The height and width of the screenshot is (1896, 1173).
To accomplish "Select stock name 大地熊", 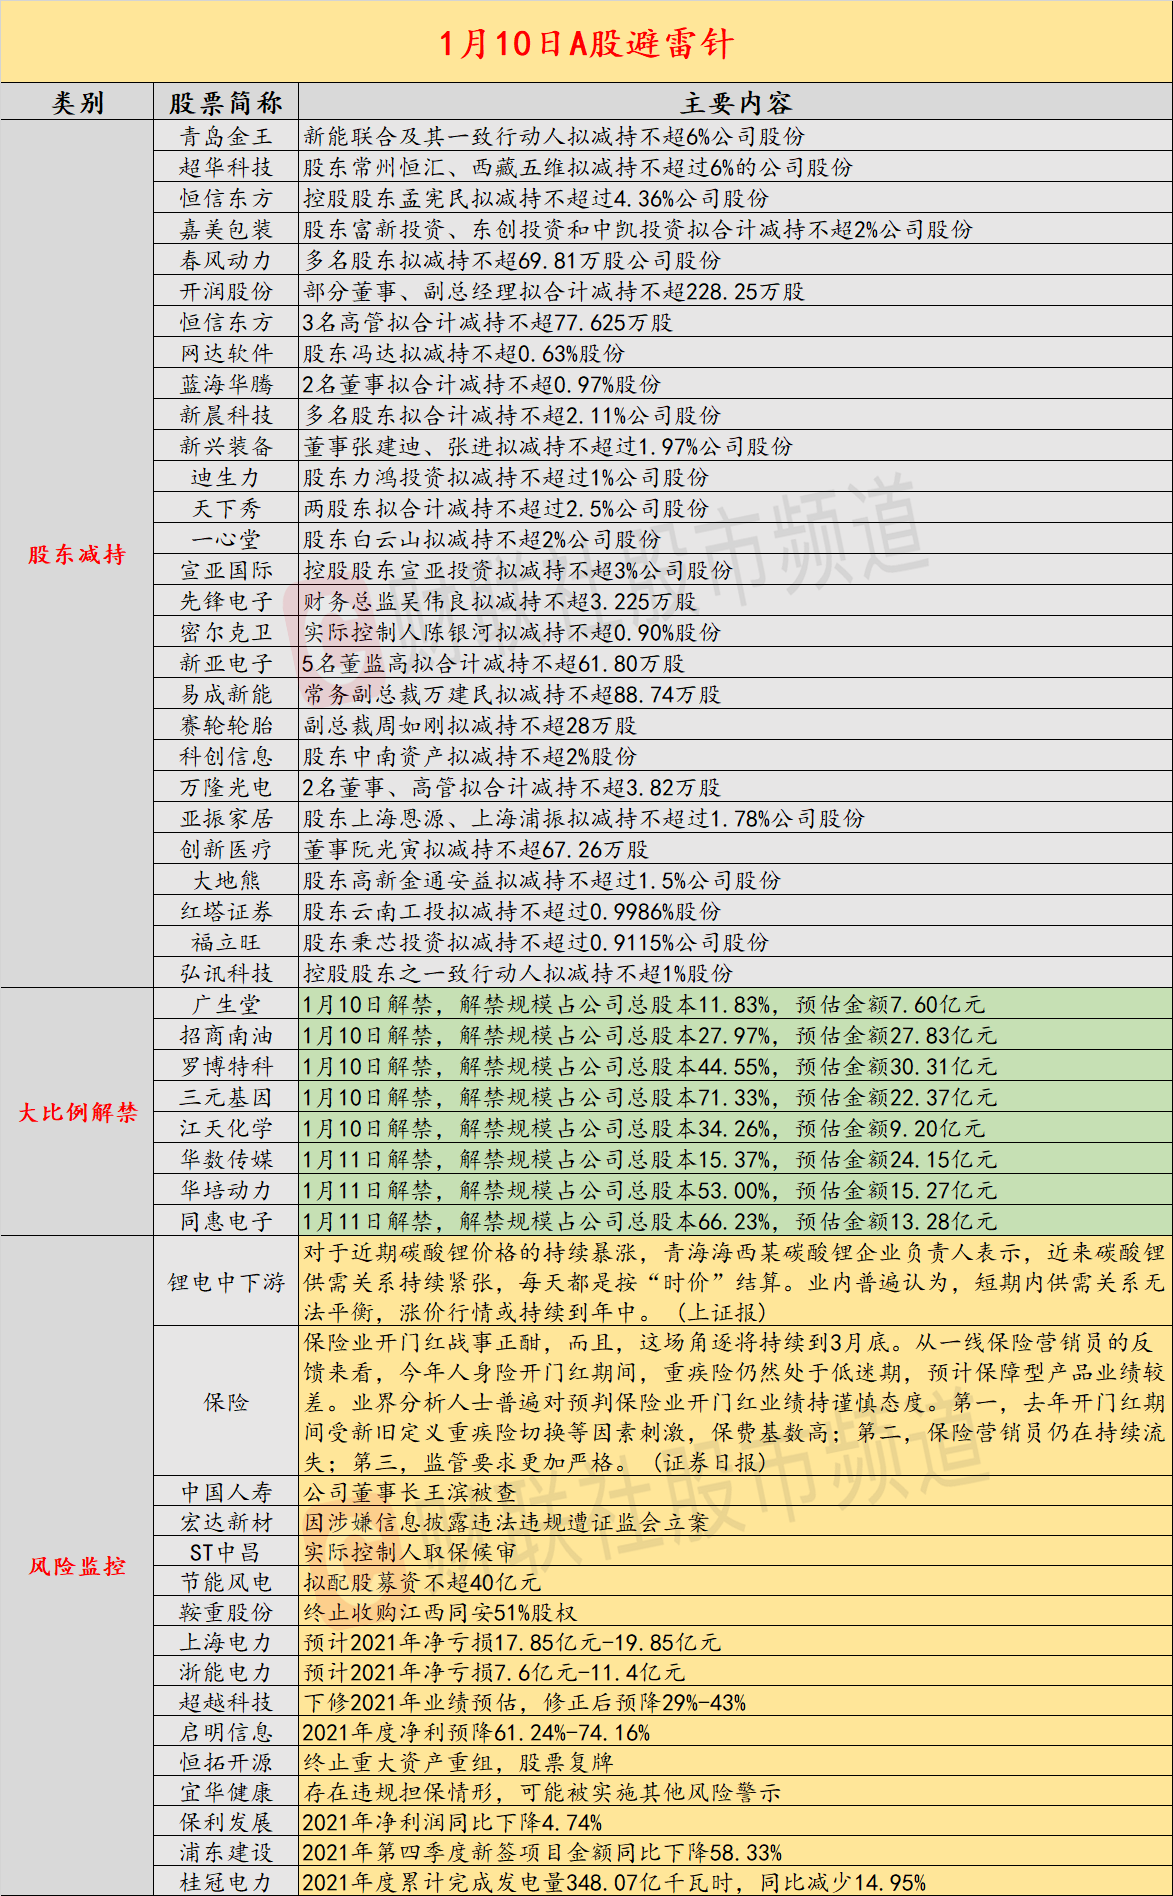I will coord(226,880).
